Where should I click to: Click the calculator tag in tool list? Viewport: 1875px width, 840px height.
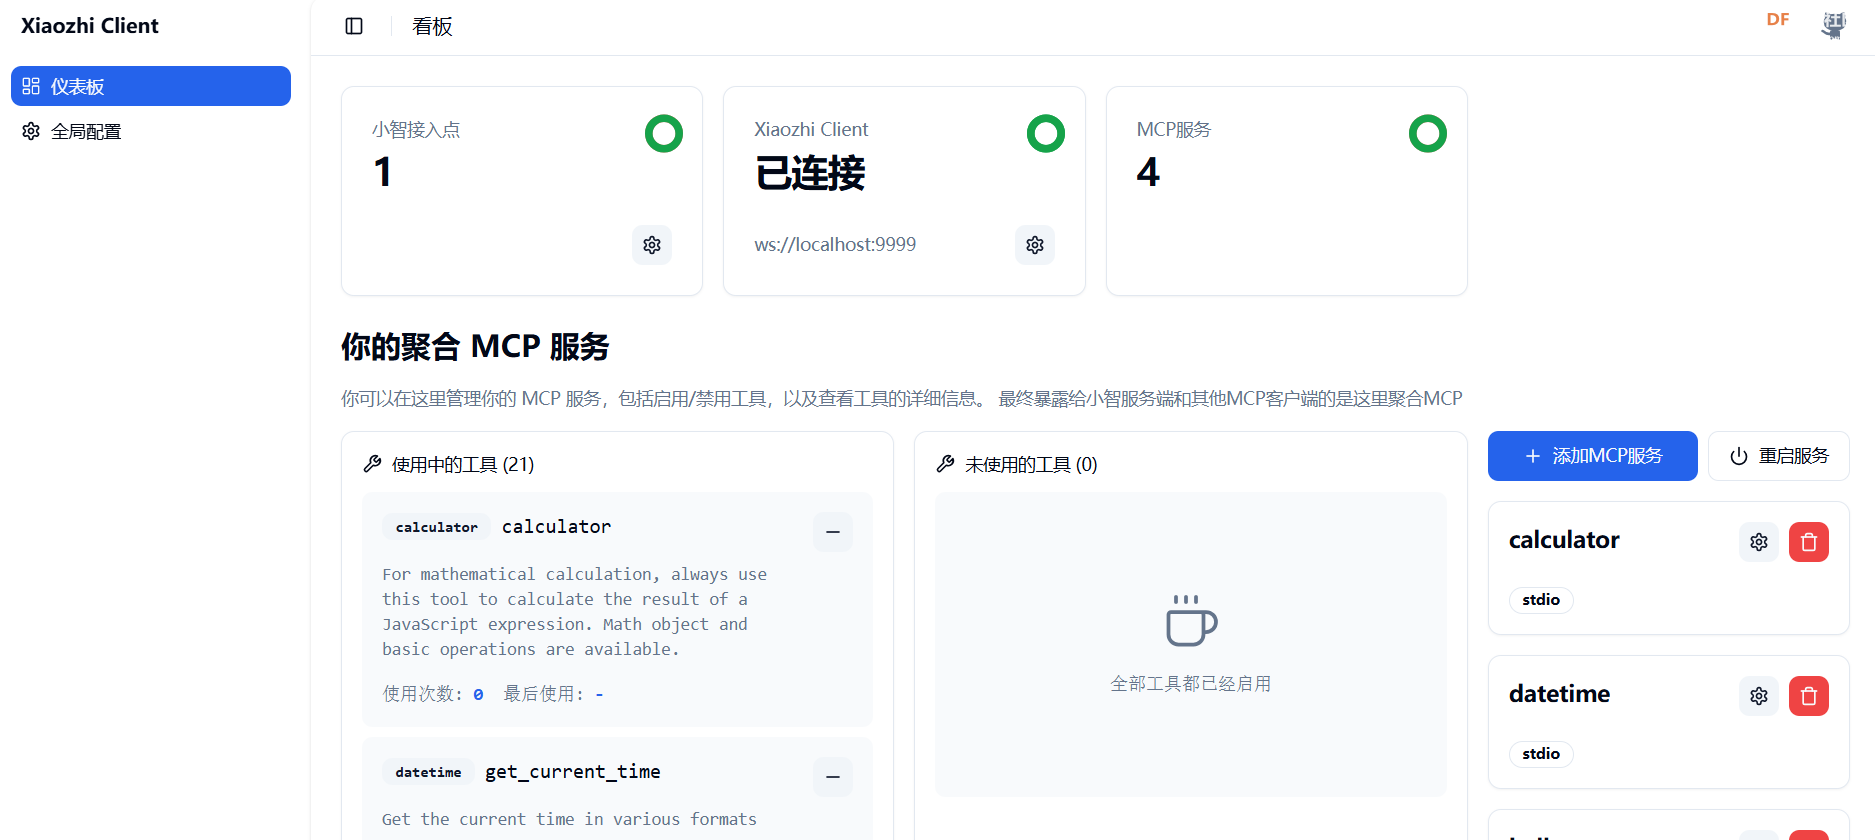436,527
